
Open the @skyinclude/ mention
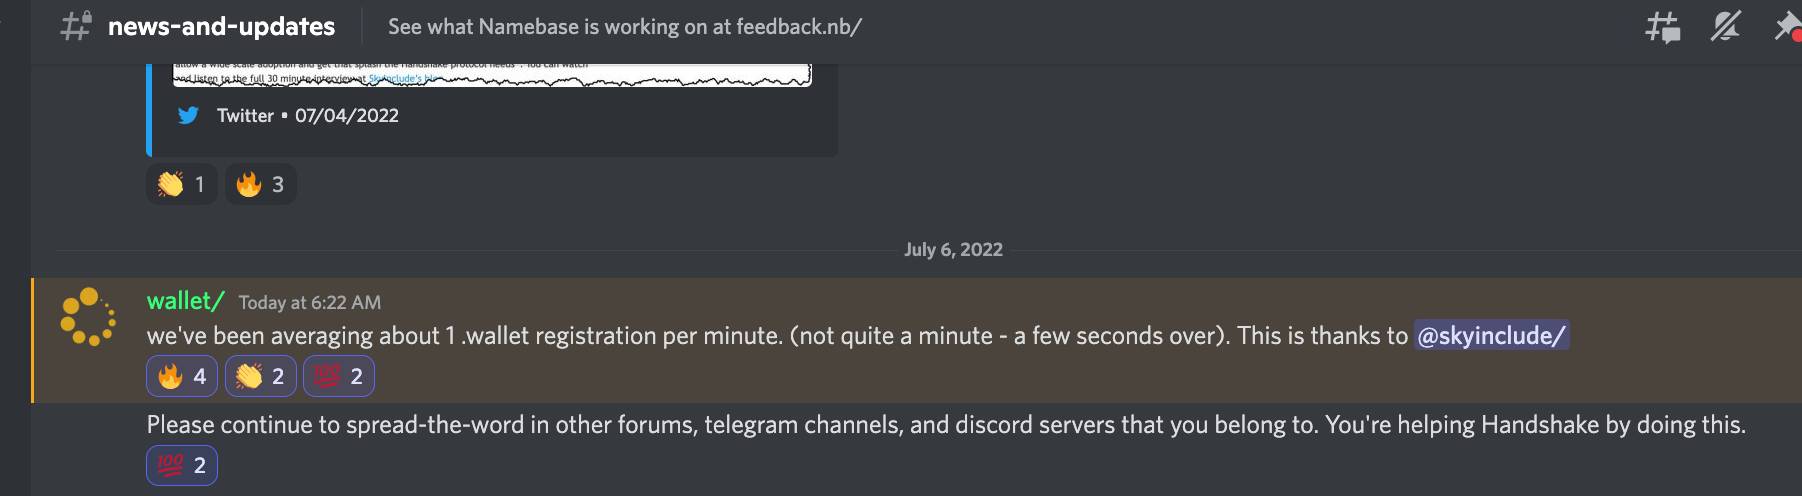[x=1491, y=335]
